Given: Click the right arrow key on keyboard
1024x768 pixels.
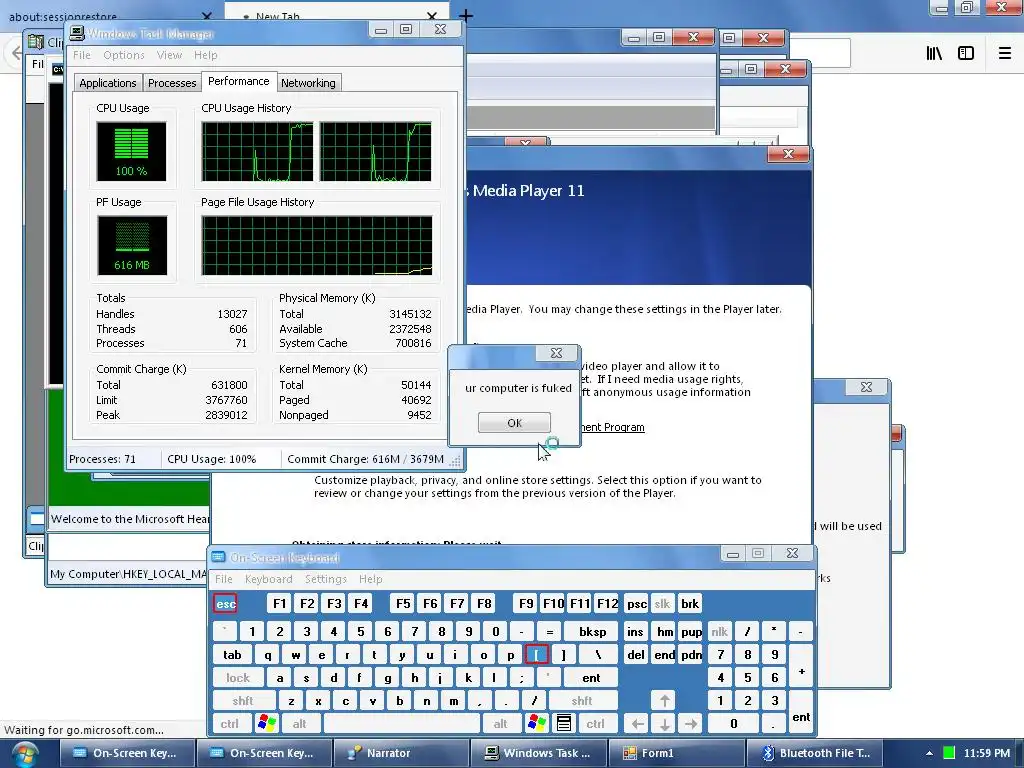Looking at the screenshot, I should pos(690,724).
